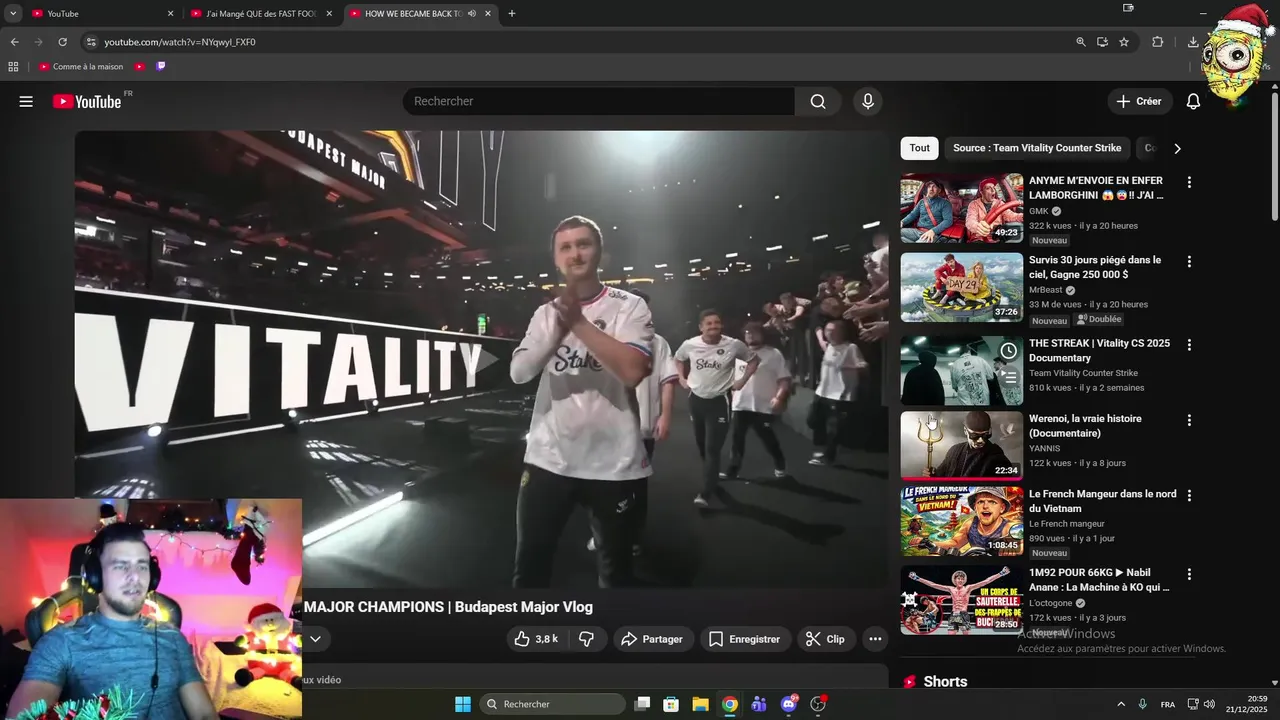Open the Créer menu
Image resolution: width=1280 pixels, height=720 pixels.
click(1139, 101)
